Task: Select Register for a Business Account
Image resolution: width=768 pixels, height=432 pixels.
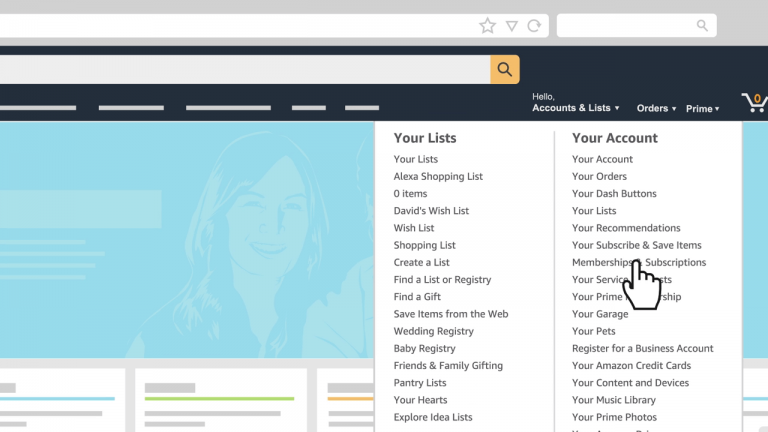Action: tap(642, 348)
